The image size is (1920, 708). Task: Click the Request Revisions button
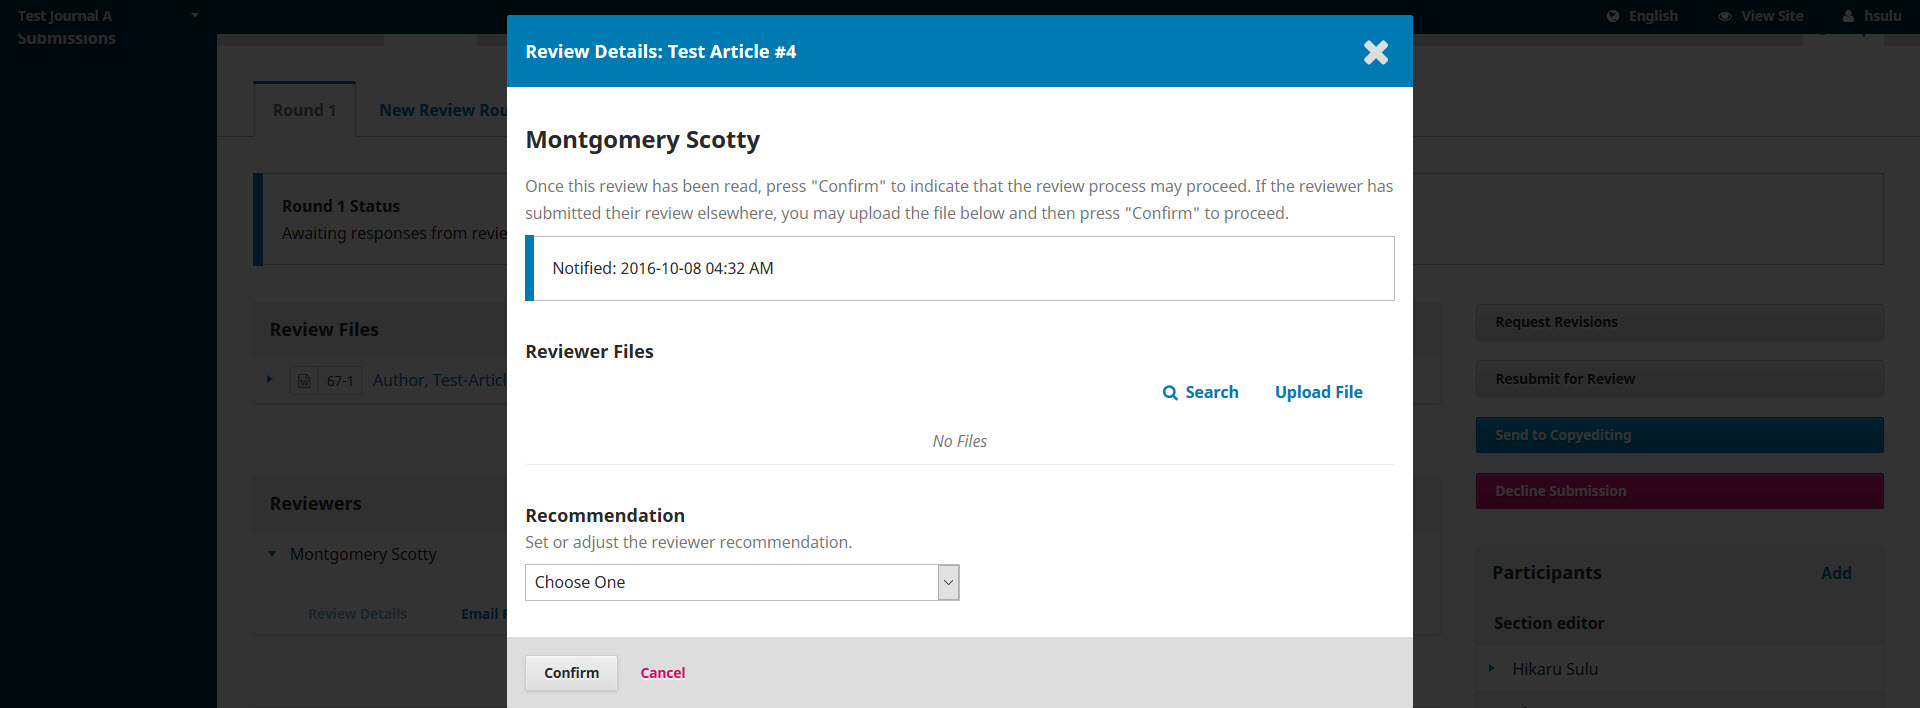1679,322
